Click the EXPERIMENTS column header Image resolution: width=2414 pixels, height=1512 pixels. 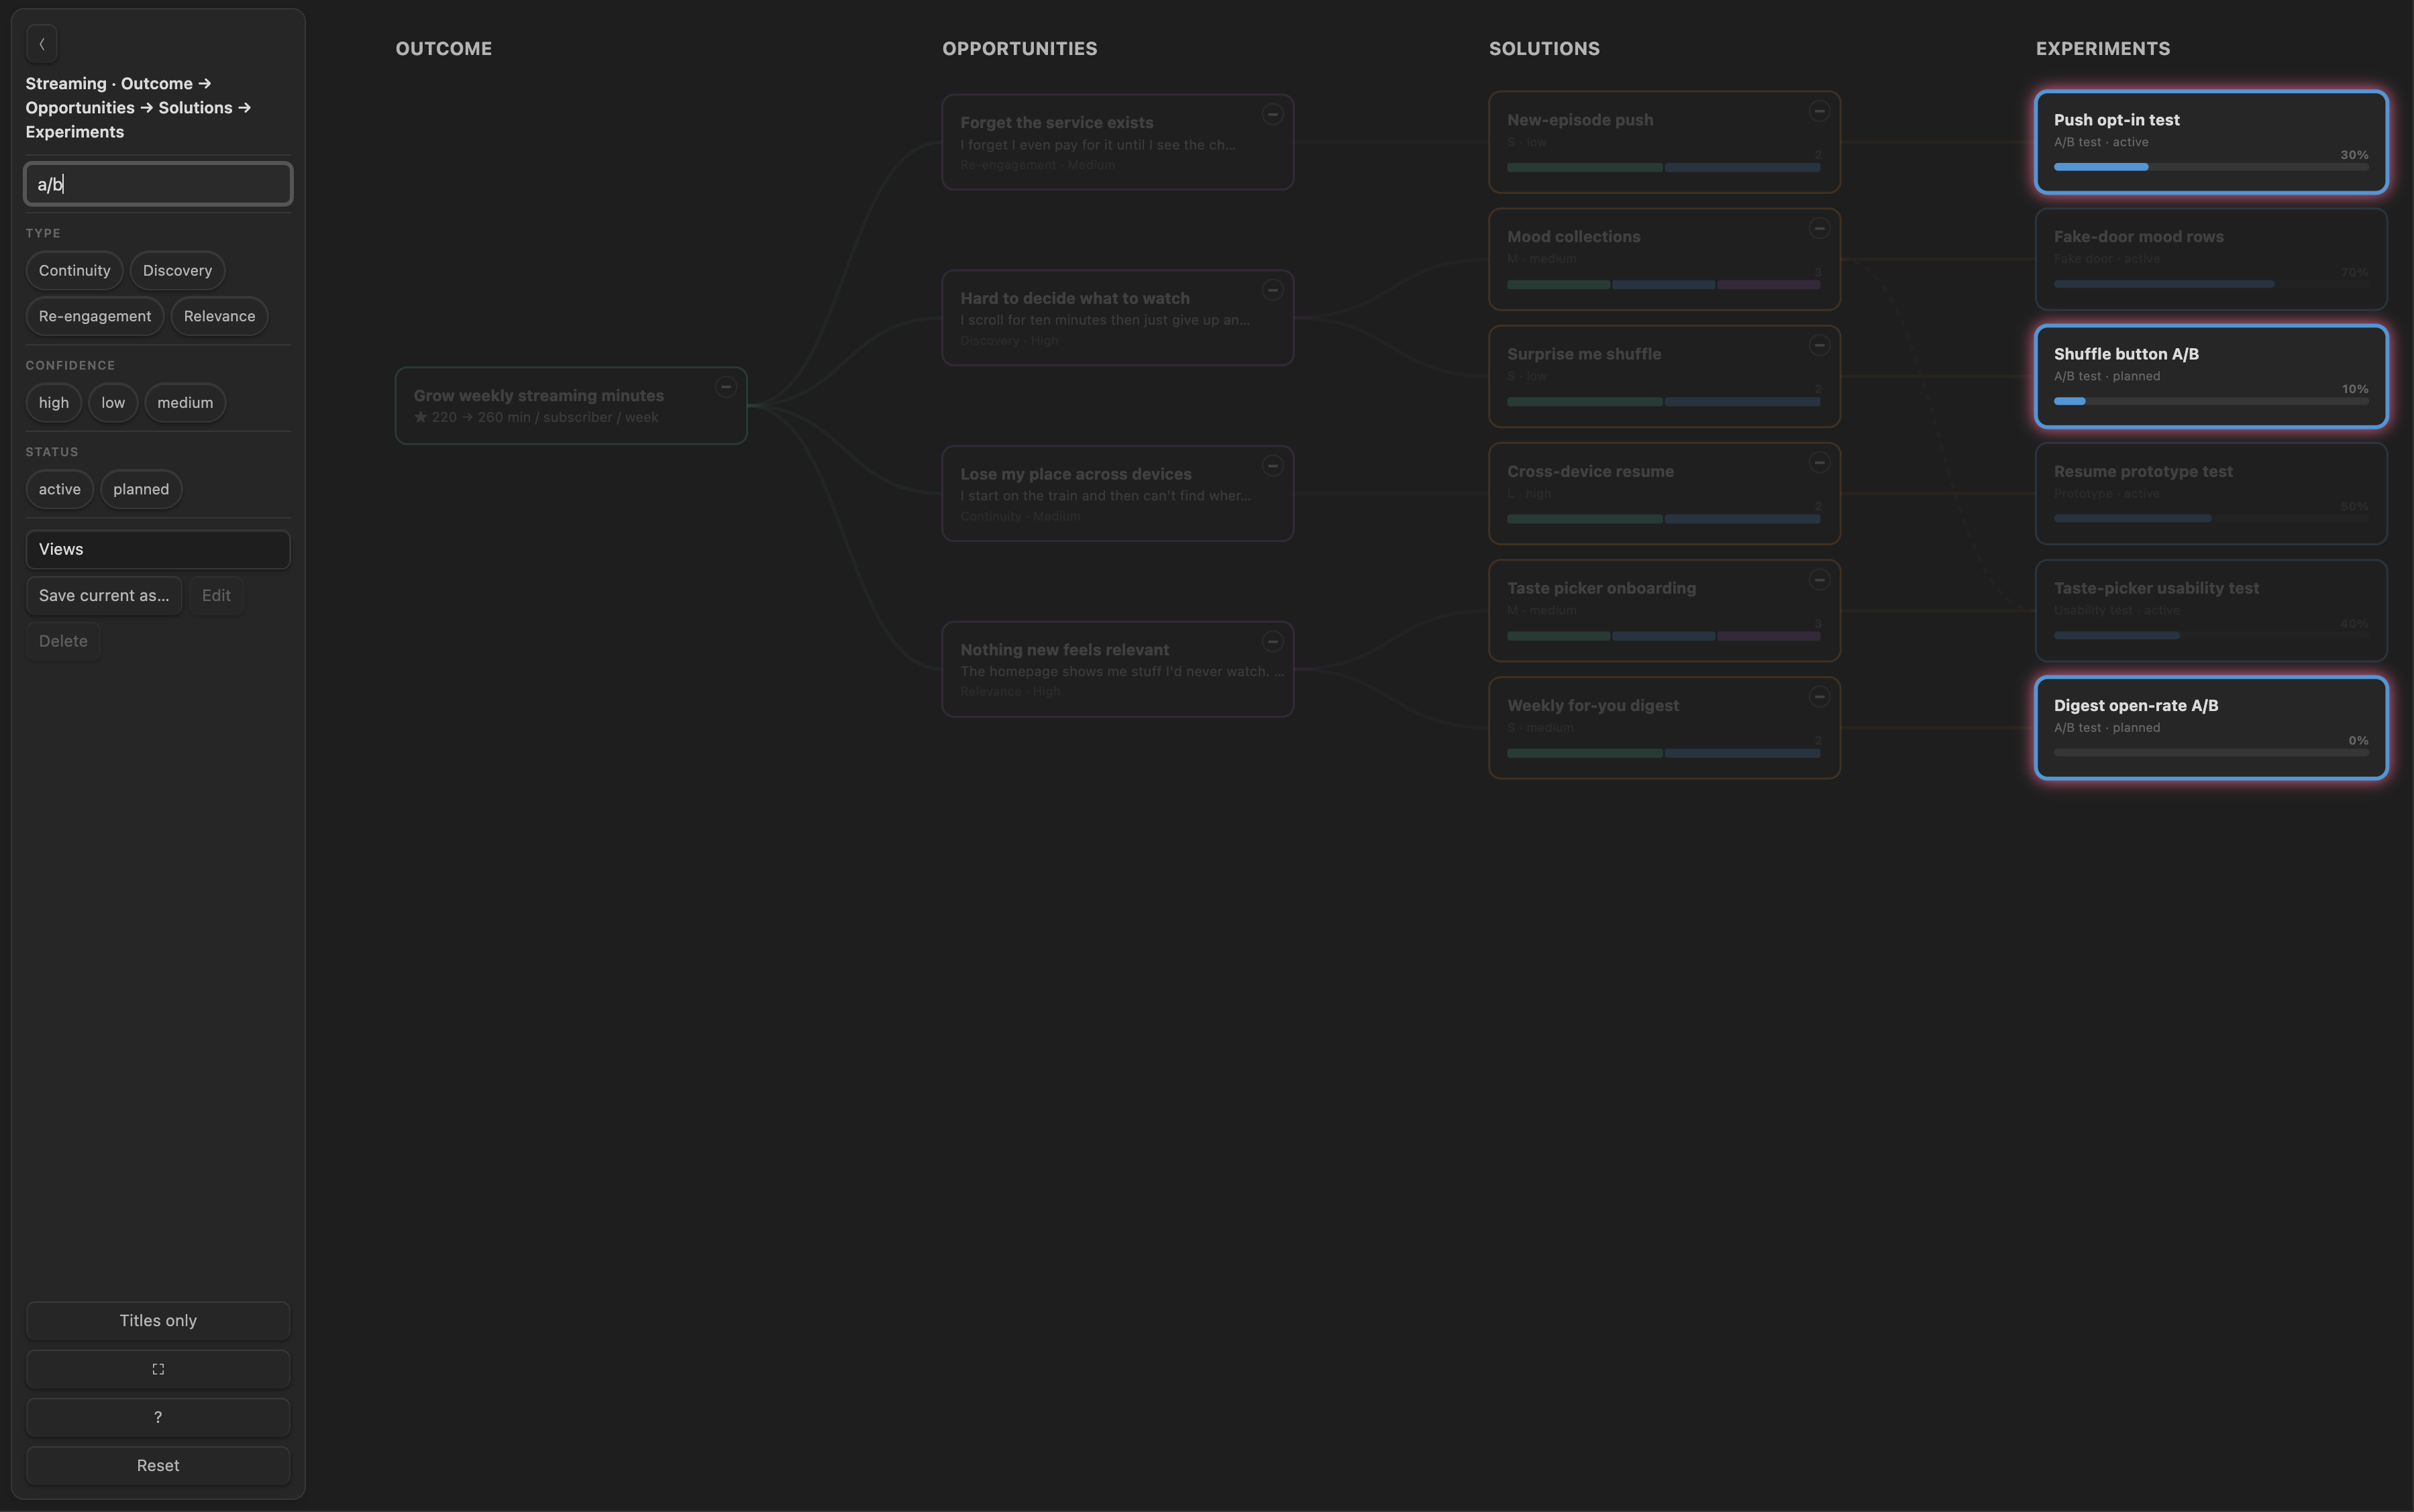point(2102,48)
